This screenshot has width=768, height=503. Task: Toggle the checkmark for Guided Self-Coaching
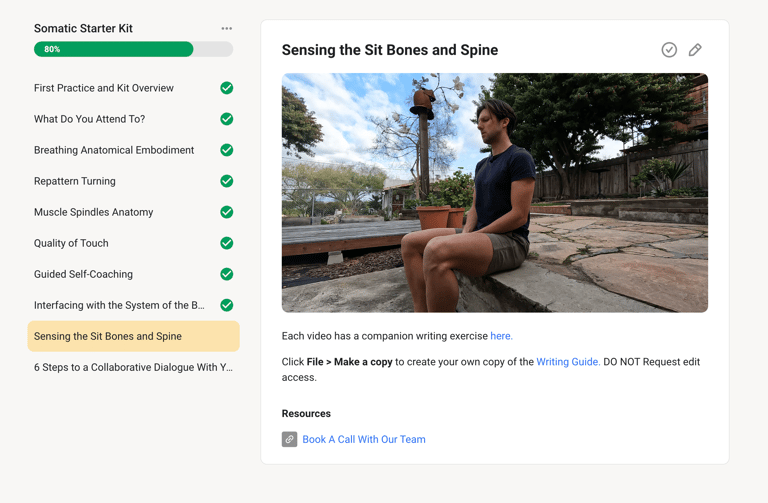tap(226, 274)
